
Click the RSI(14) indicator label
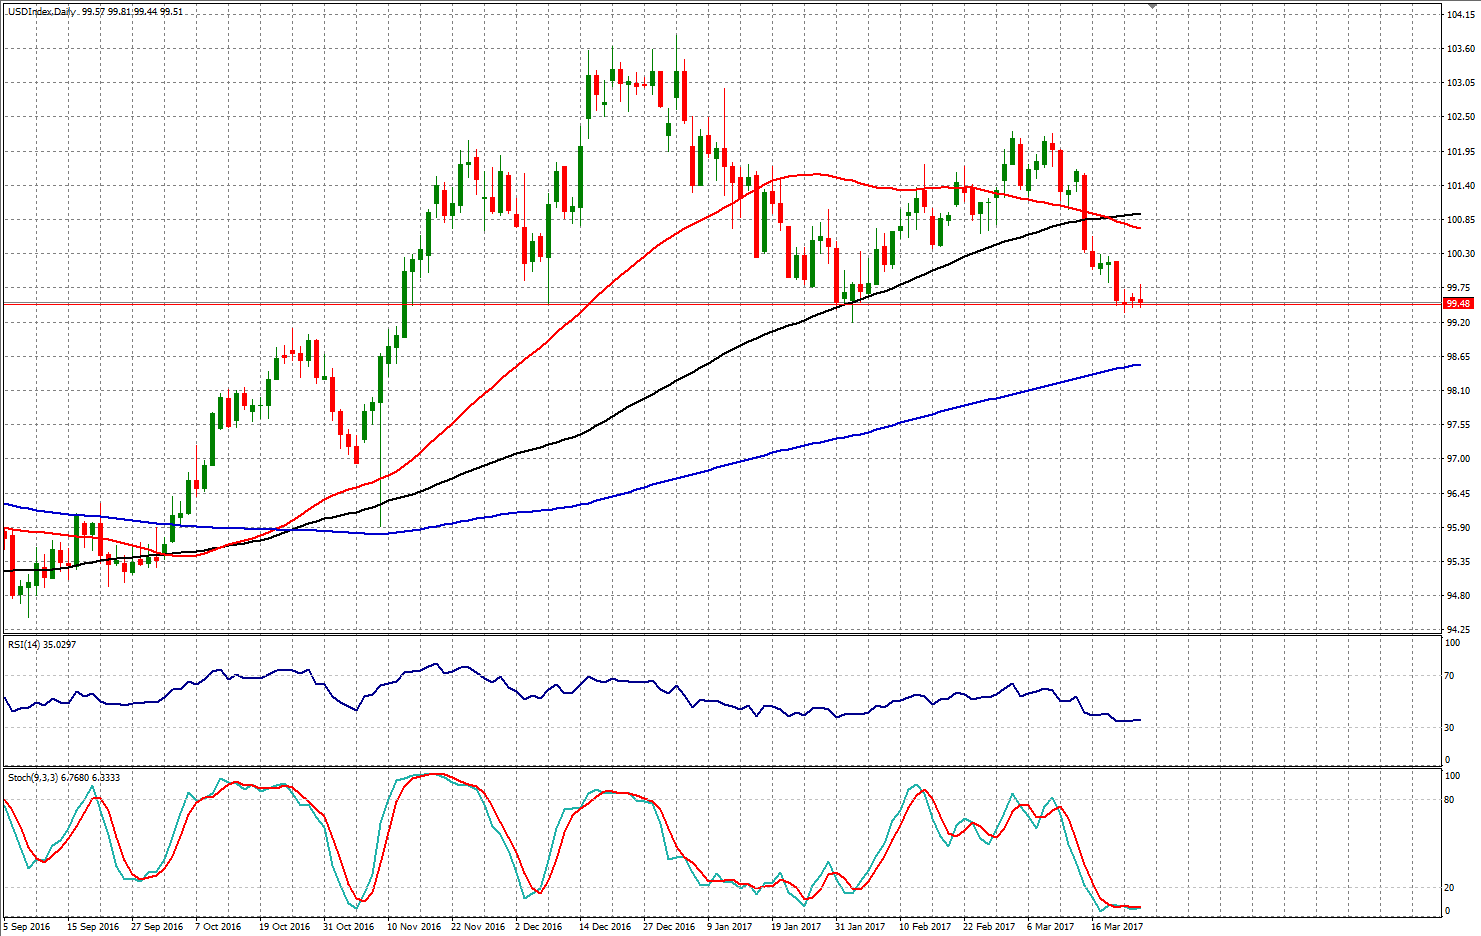(x=27, y=645)
